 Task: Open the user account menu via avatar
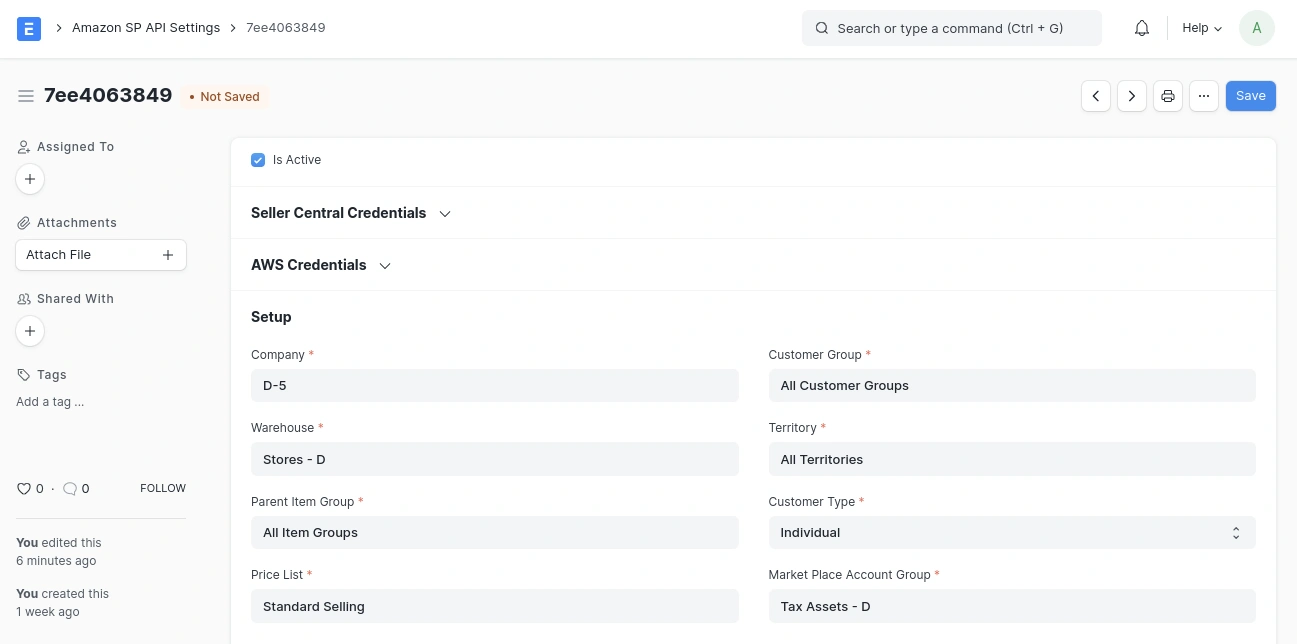pyautogui.click(x=1257, y=28)
